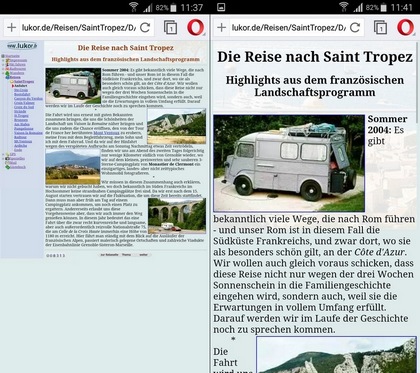The image size is (420, 373).
Task: Focus the left URL address field
Action: (79, 28)
